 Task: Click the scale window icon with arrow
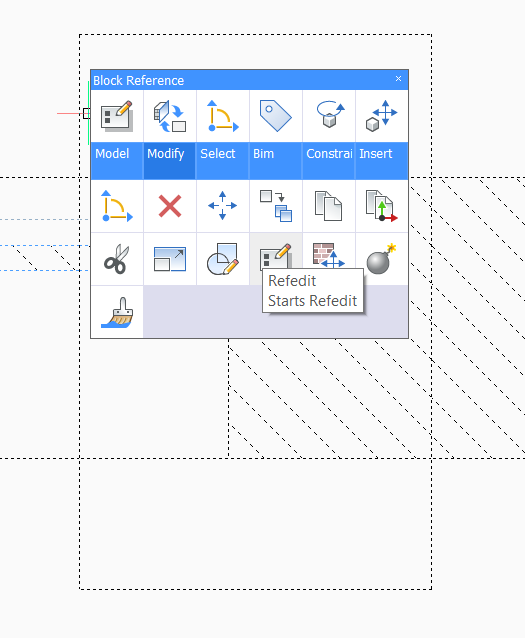pos(170,259)
